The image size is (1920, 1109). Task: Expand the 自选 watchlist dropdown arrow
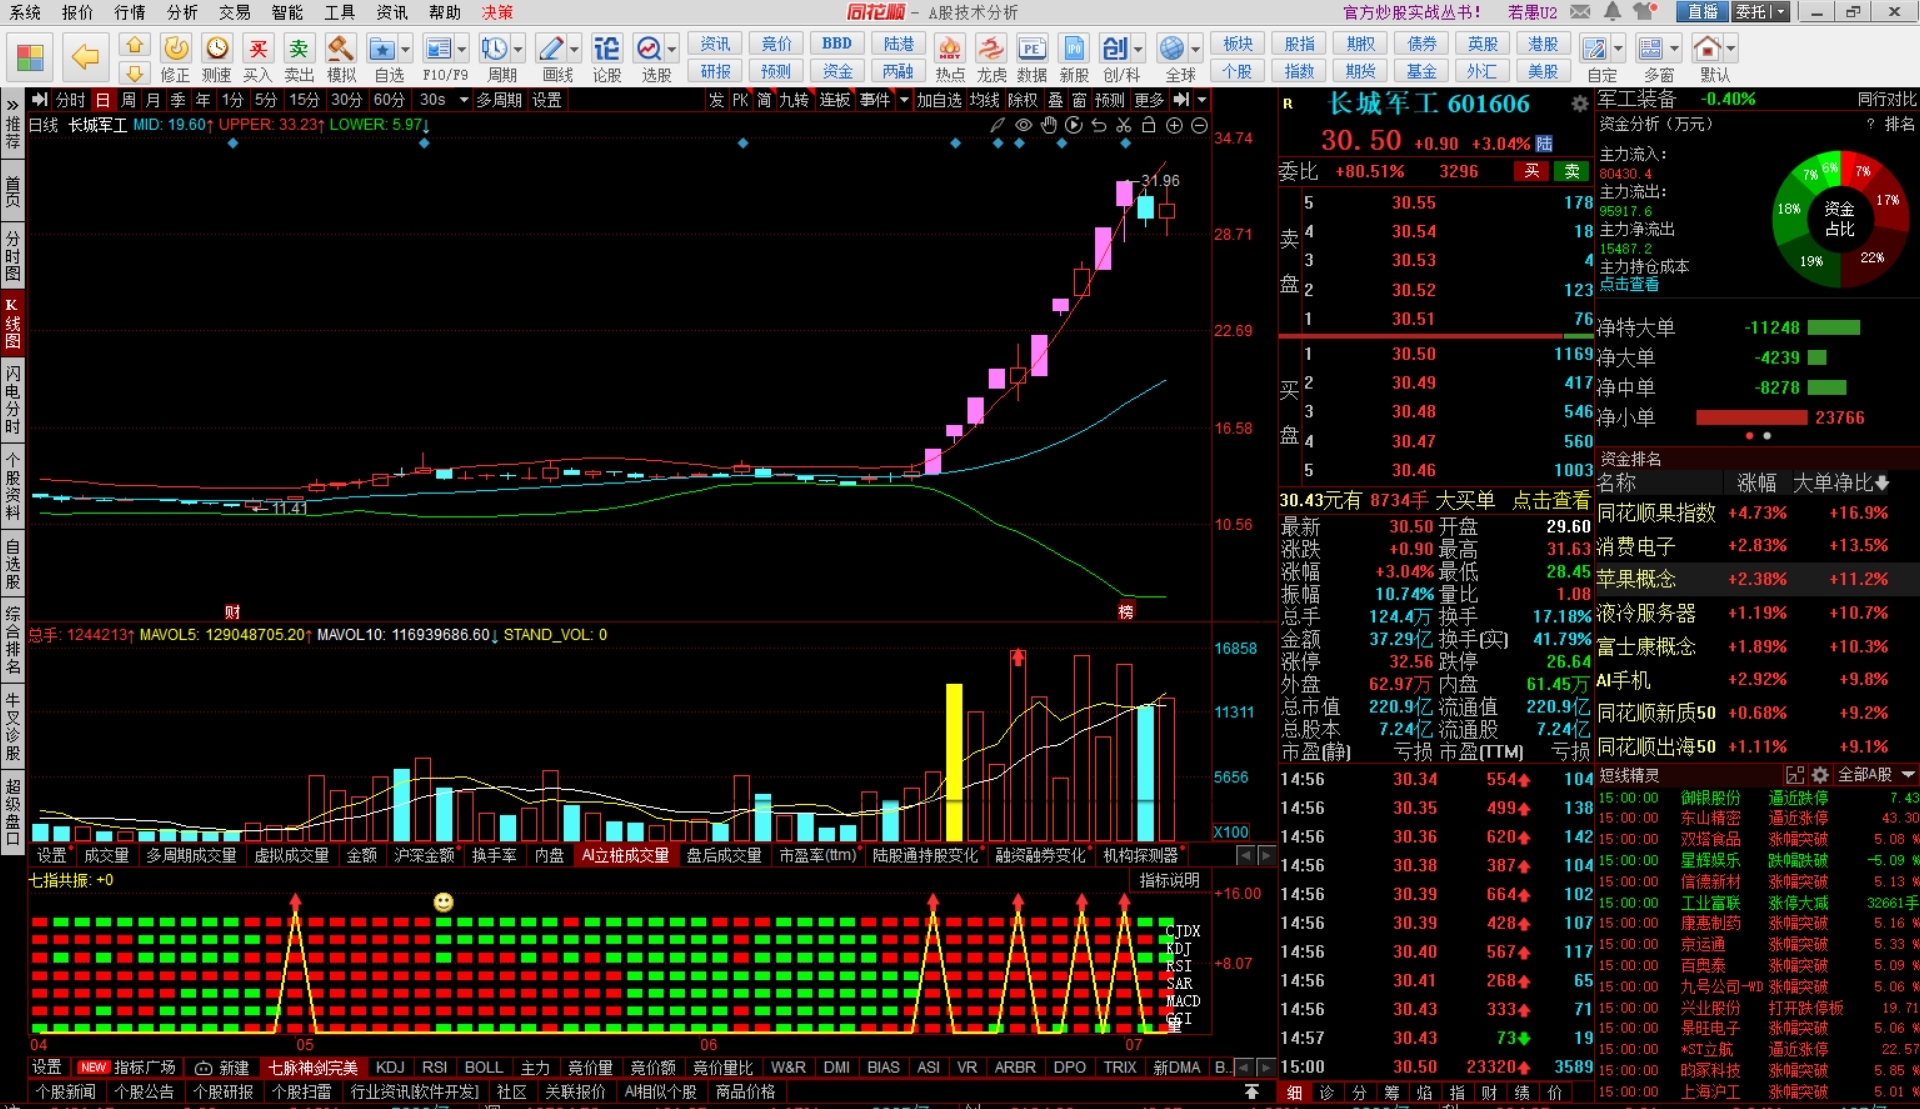[x=405, y=49]
